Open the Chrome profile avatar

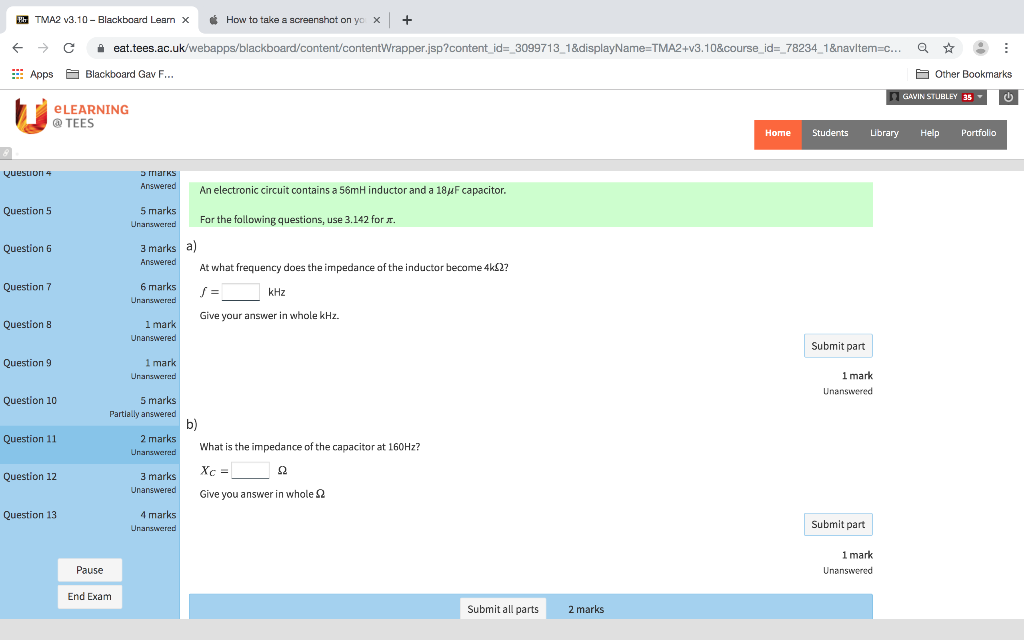click(x=980, y=48)
